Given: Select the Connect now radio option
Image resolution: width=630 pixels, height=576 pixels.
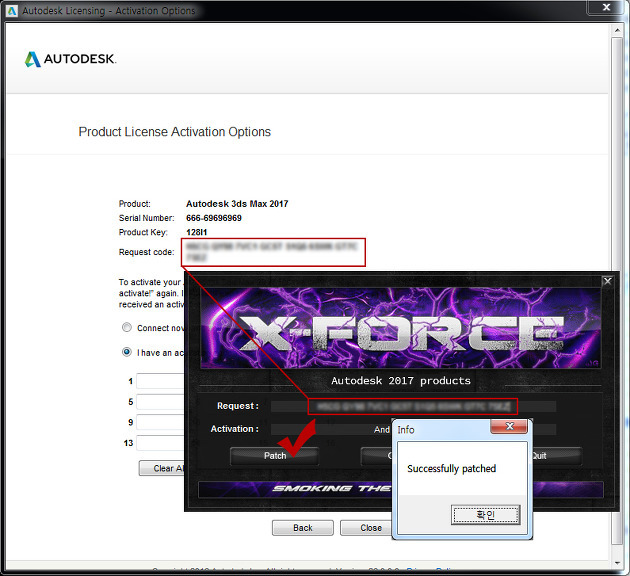Looking at the screenshot, I should (x=127, y=327).
